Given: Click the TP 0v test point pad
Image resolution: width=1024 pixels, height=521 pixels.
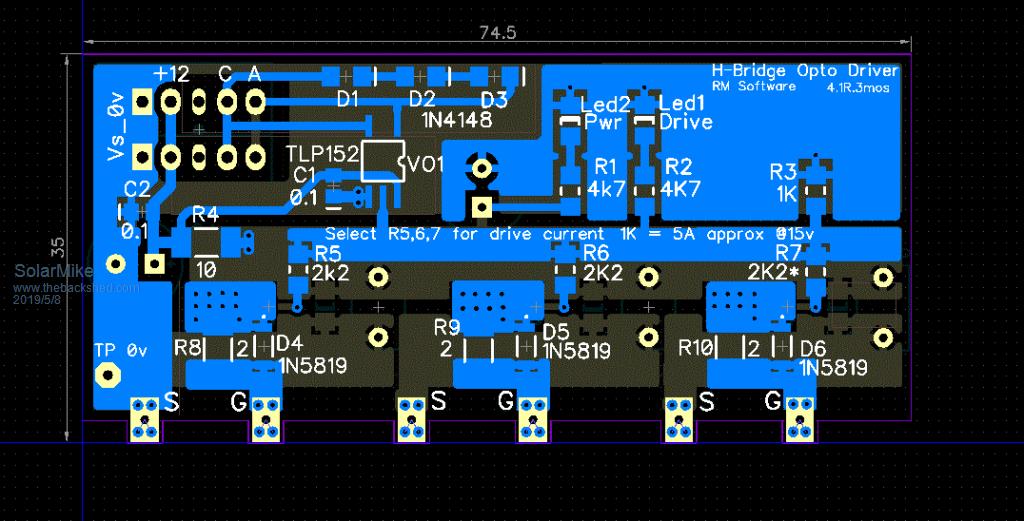Looking at the screenshot, I should point(104,375).
